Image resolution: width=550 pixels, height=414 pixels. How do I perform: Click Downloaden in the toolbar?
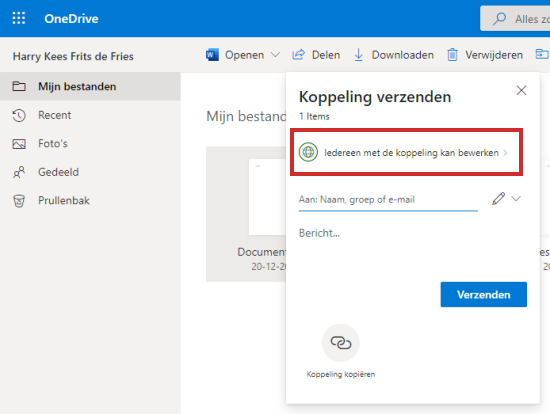[403, 55]
